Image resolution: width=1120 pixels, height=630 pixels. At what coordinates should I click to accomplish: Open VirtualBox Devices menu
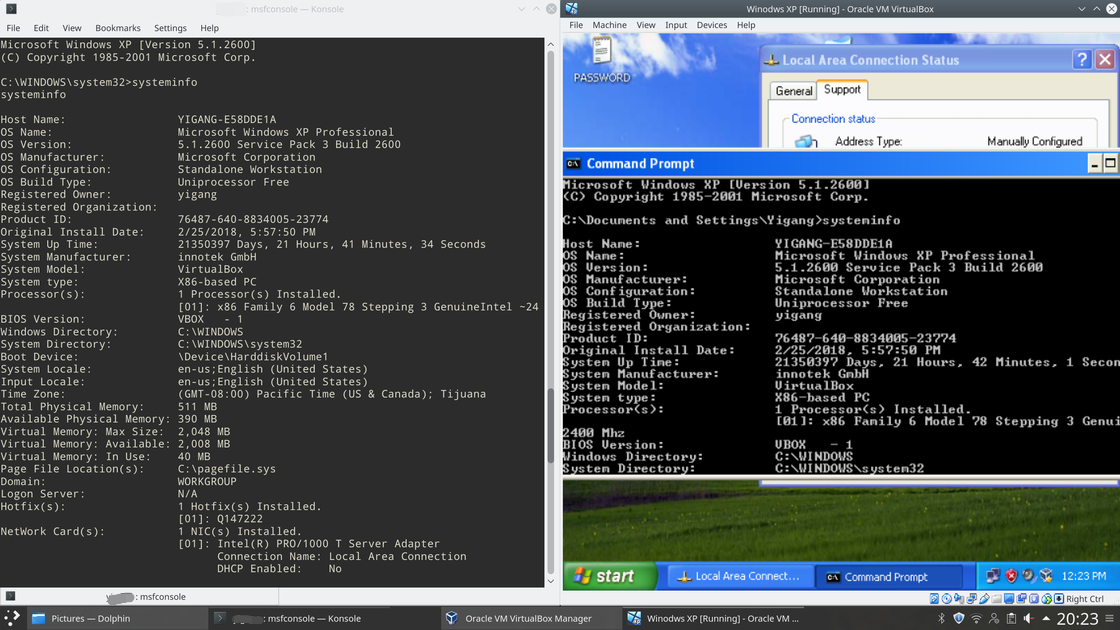[711, 25]
